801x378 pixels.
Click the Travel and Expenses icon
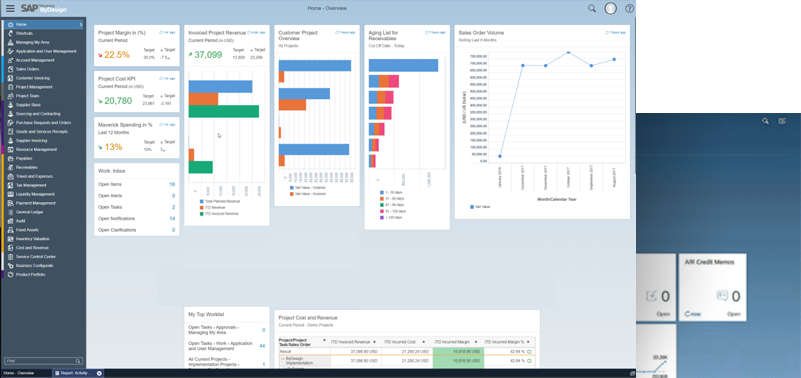(10, 176)
